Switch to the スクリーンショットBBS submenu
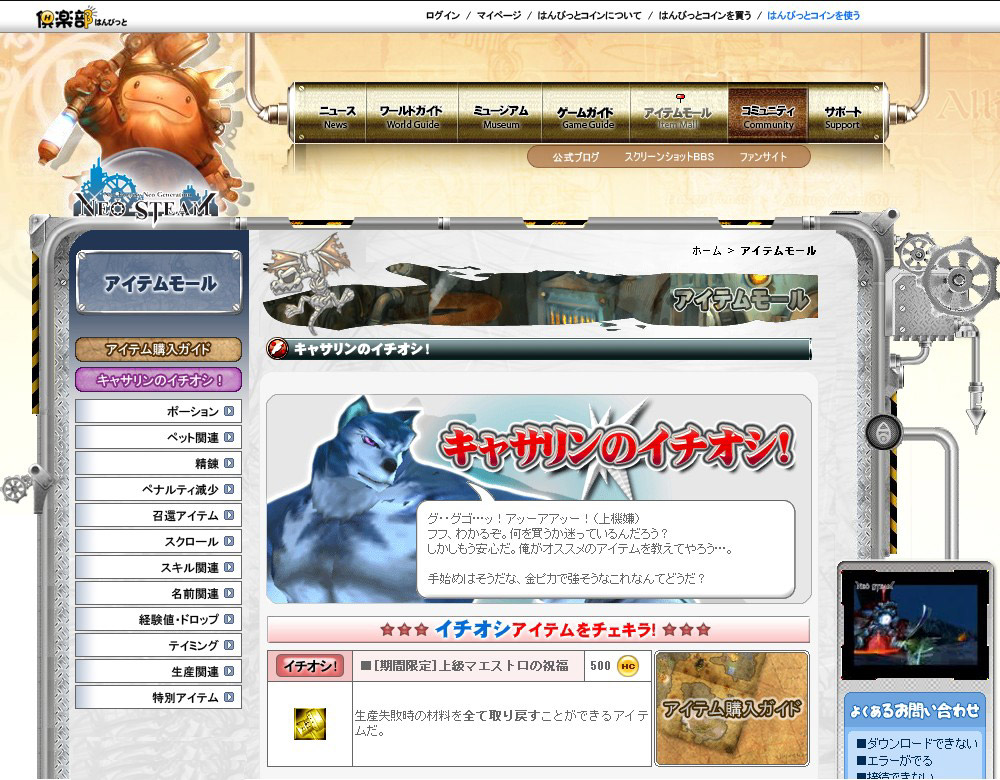This screenshot has height=780, width=1000. point(669,157)
